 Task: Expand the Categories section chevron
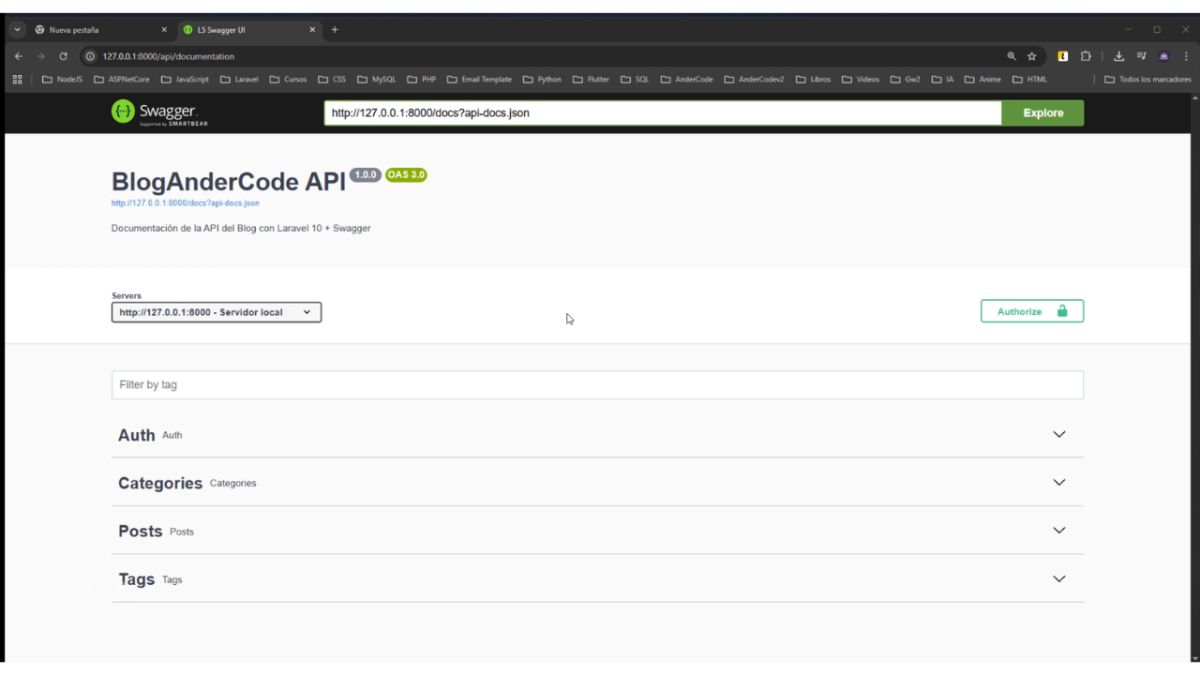[1059, 482]
